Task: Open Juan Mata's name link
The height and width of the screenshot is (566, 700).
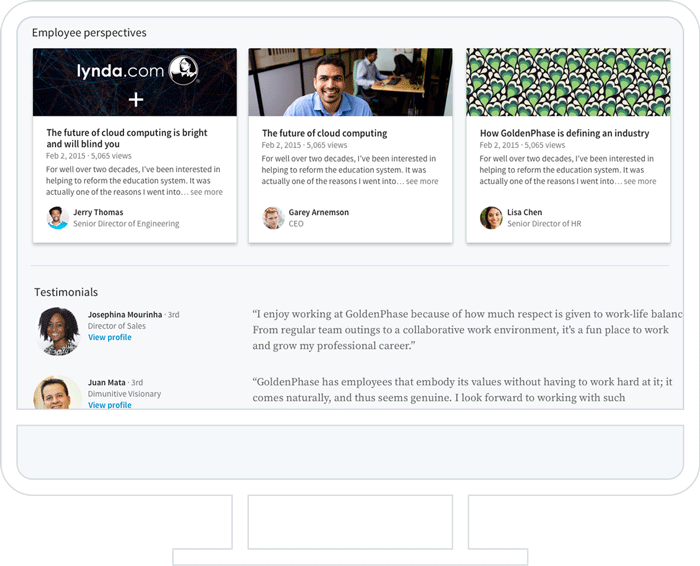Action: coord(107,382)
